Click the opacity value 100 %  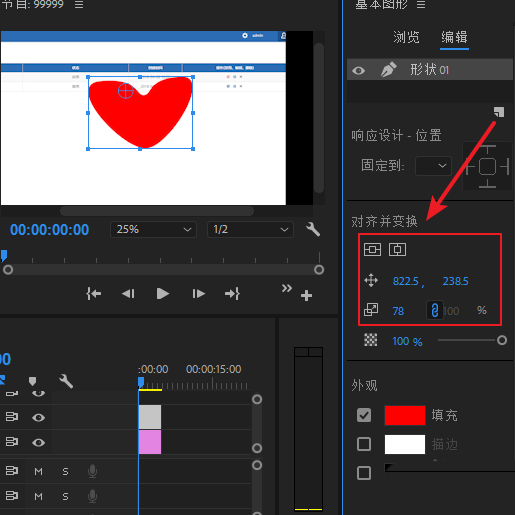(407, 341)
